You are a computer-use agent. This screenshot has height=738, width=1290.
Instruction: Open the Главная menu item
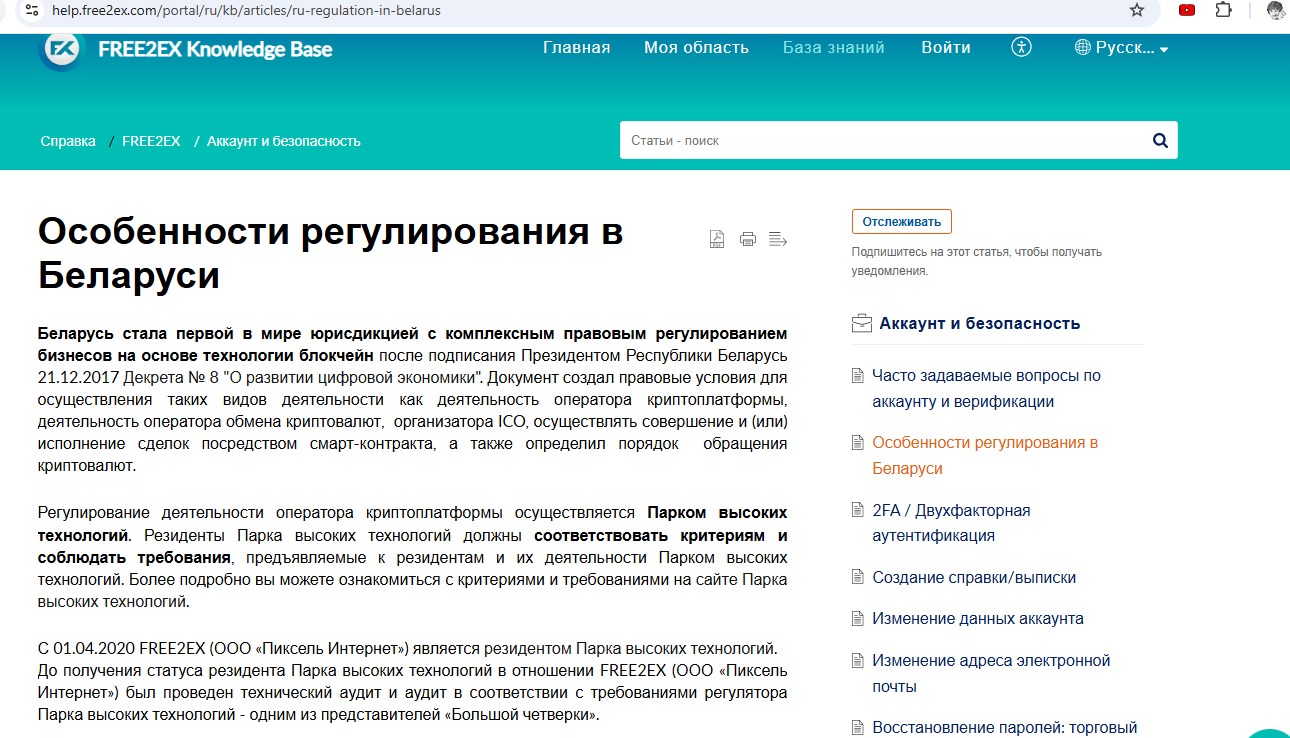pos(576,48)
